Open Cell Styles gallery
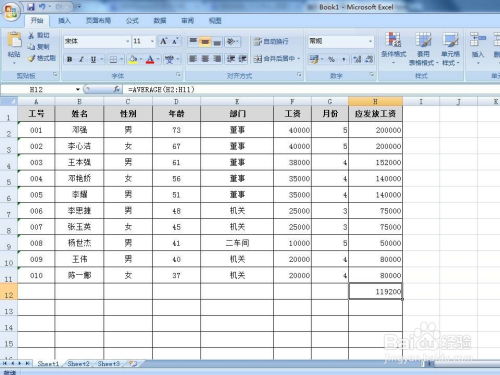Viewport: 500px width, 375px height. [450, 48]
